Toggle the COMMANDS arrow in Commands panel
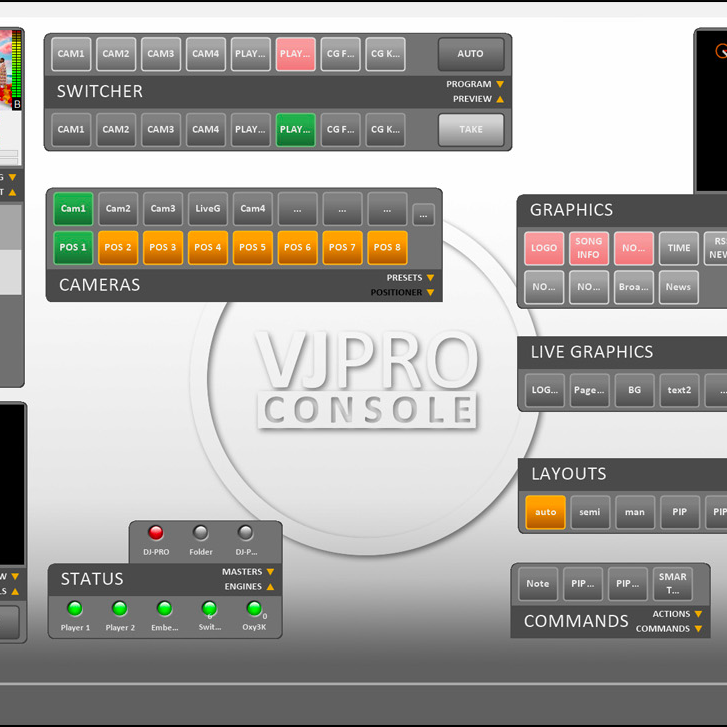727x727 pixels. click(698, 629)
